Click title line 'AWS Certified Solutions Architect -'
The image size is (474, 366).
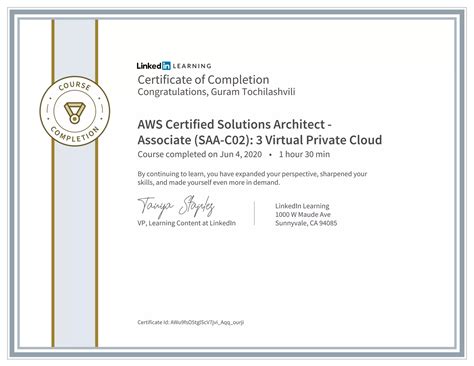[x=234, y=124]
